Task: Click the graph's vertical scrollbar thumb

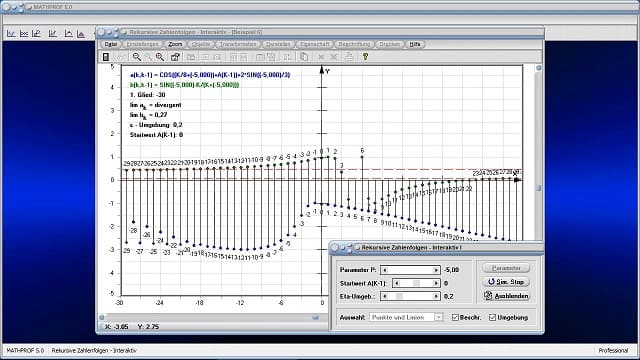Action: click(538, 188)
